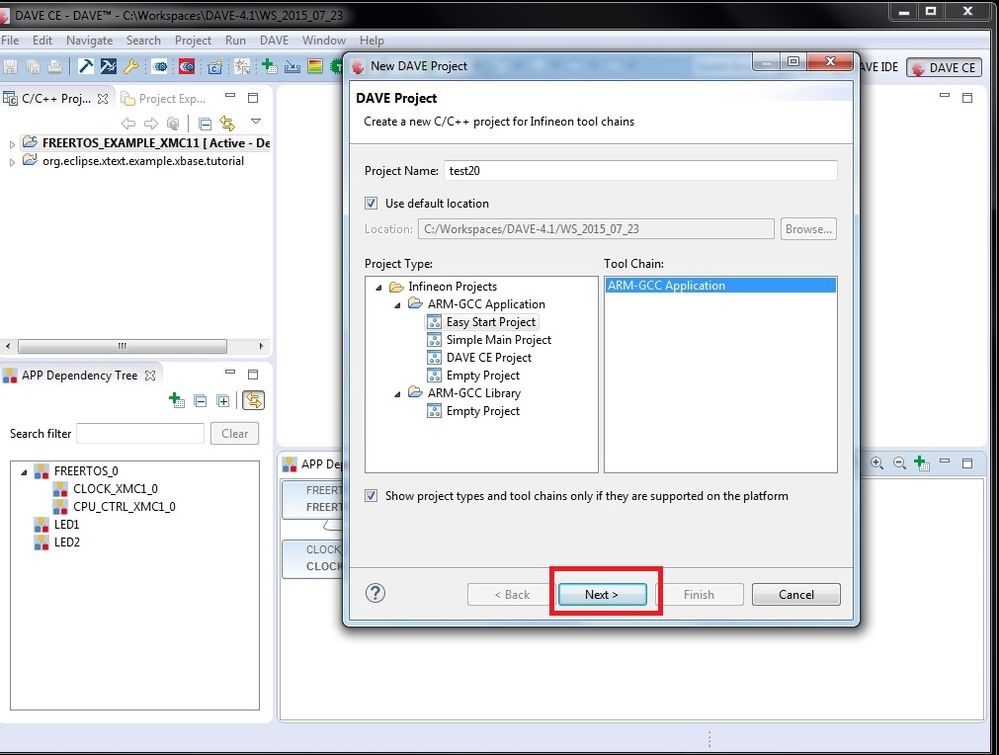Open the Navigate menu
Screen dimensions: 999x755
[89, 40]
